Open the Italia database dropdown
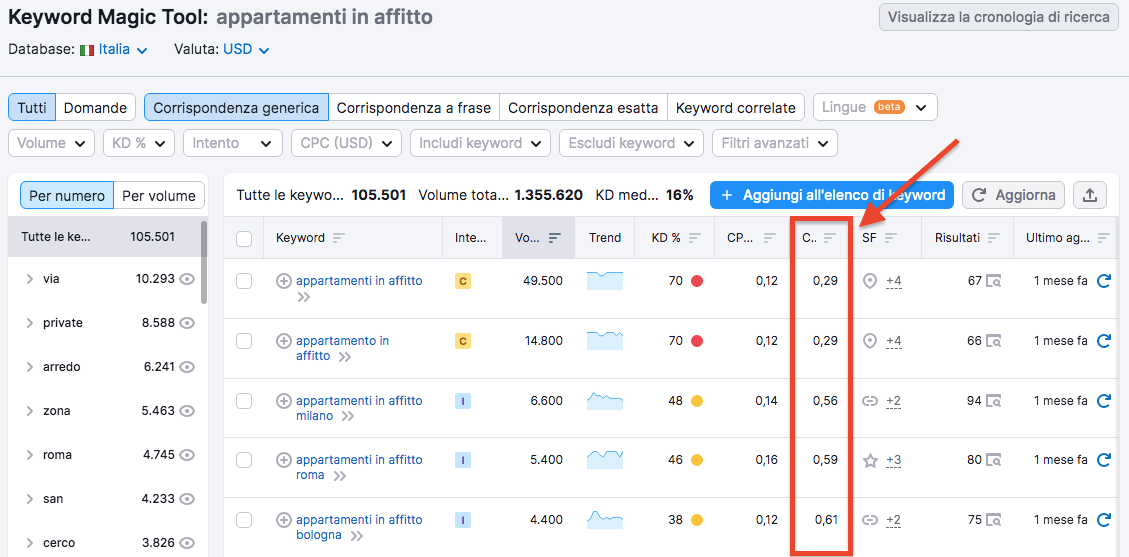Viewport: 1129px width, 557px height. pos(114,49)
